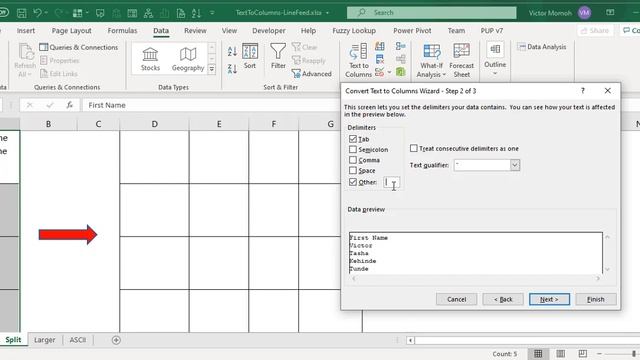Uncheck the Other delimiter checkbox
This screenshot has height=360, width=640.
click(353, 182)
